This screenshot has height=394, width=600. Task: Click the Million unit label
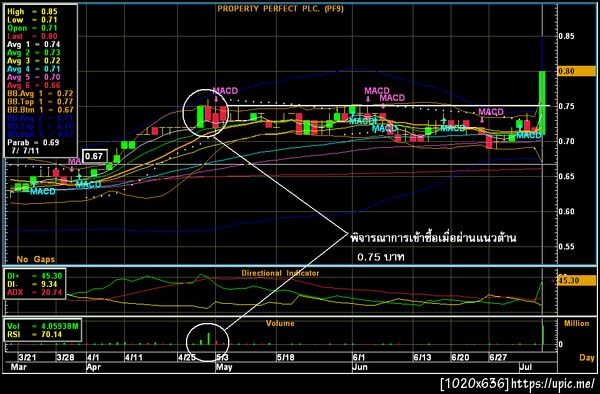[577, 324]
